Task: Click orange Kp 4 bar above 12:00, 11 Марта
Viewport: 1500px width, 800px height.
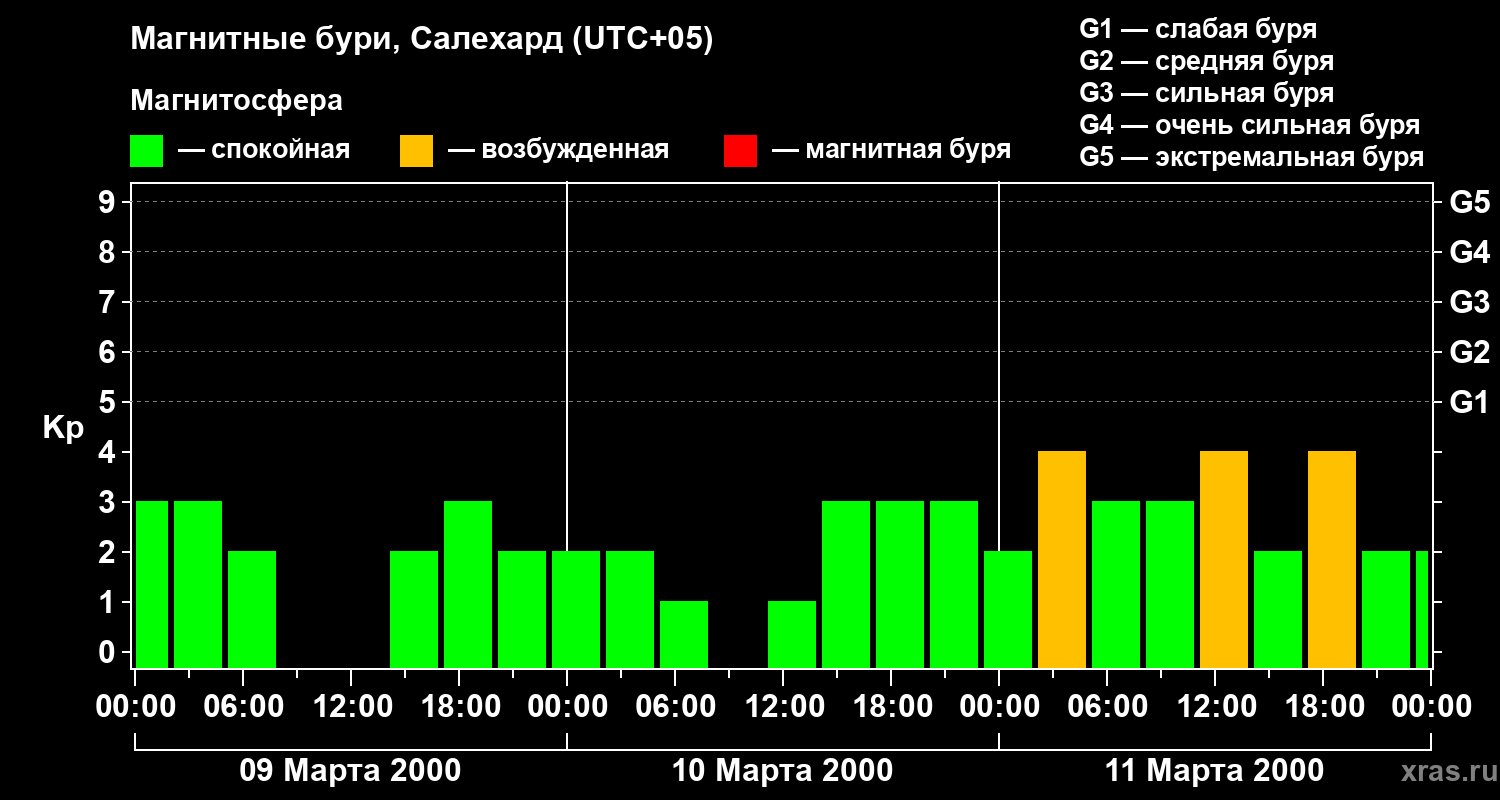Action: tap(1224, 560)
